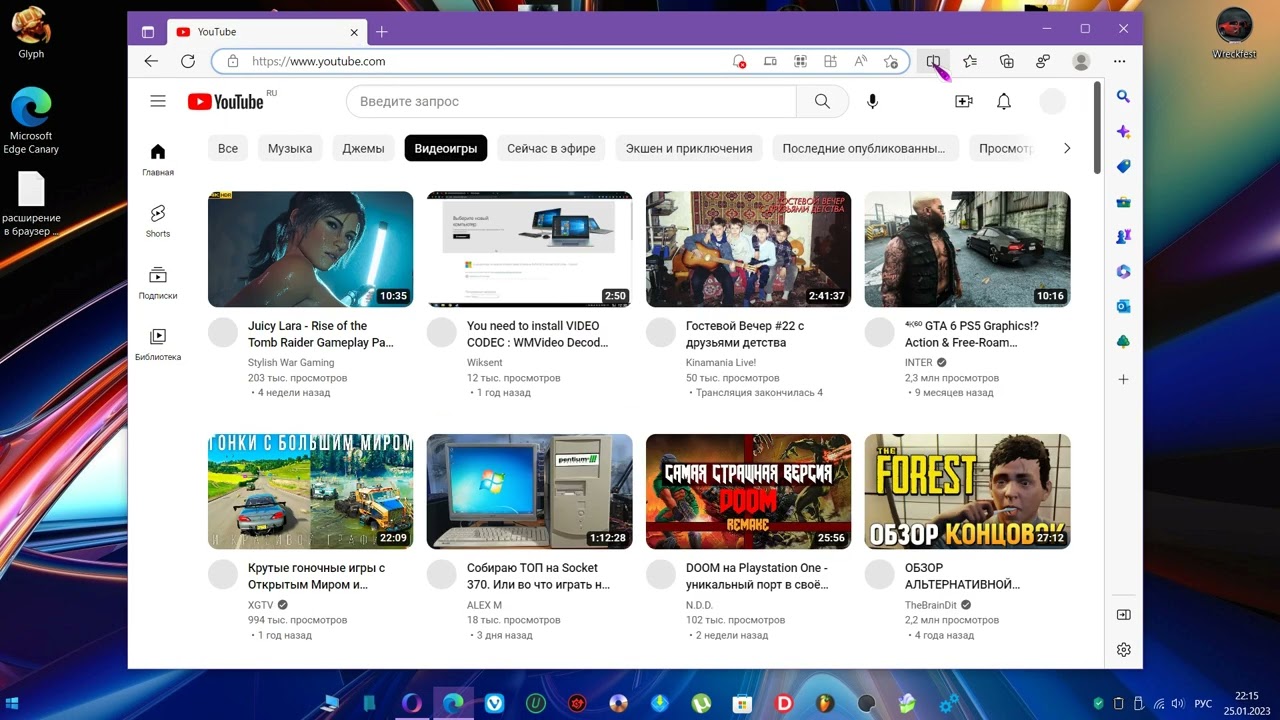1280x720 pixels.
Task: Open Edge settings and more menu
Action: [1120, 61]
